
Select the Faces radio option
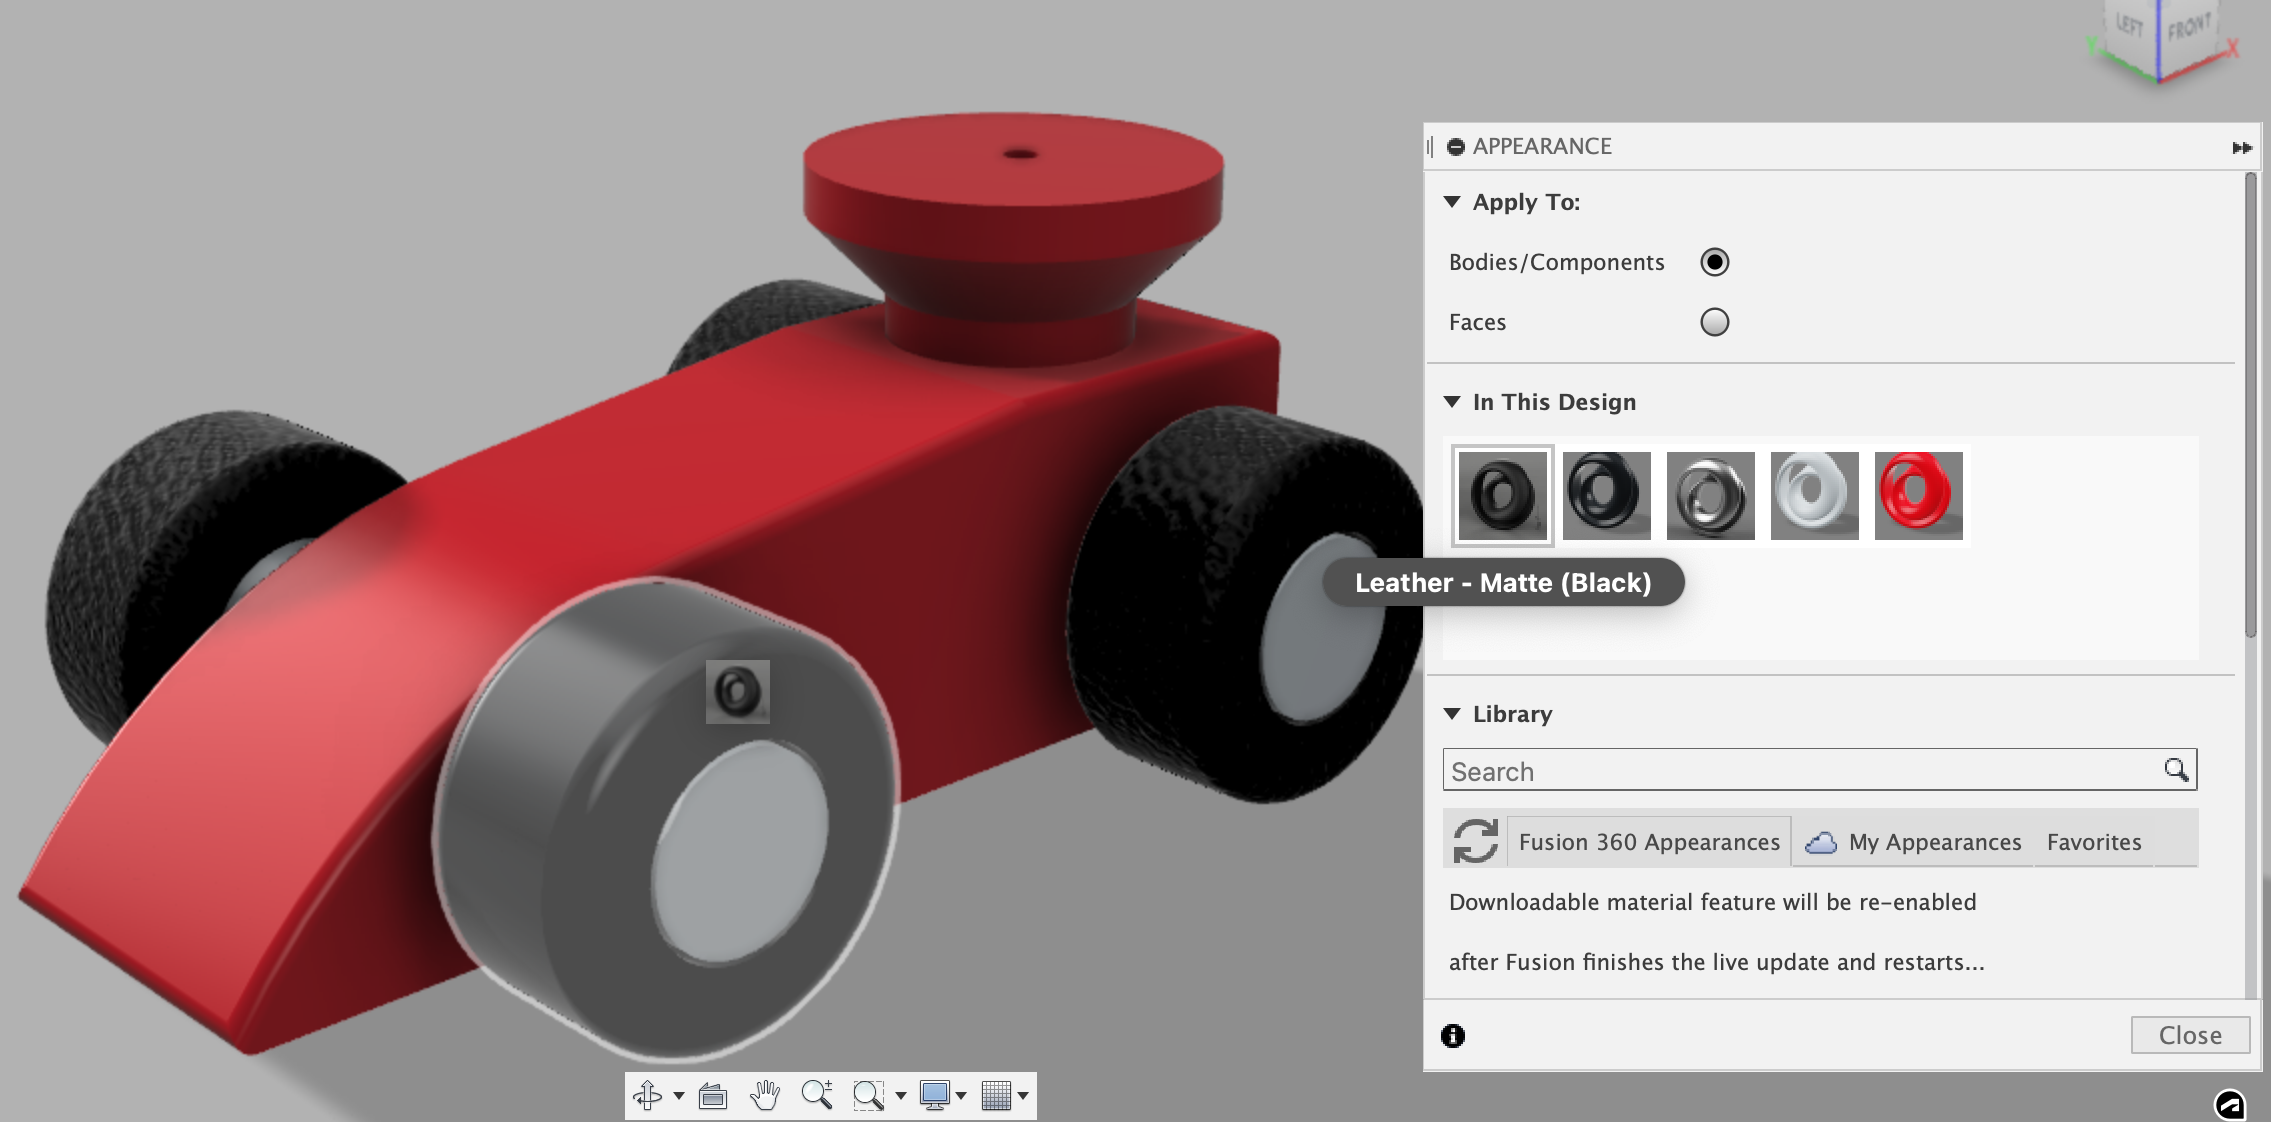[1714, 322]
